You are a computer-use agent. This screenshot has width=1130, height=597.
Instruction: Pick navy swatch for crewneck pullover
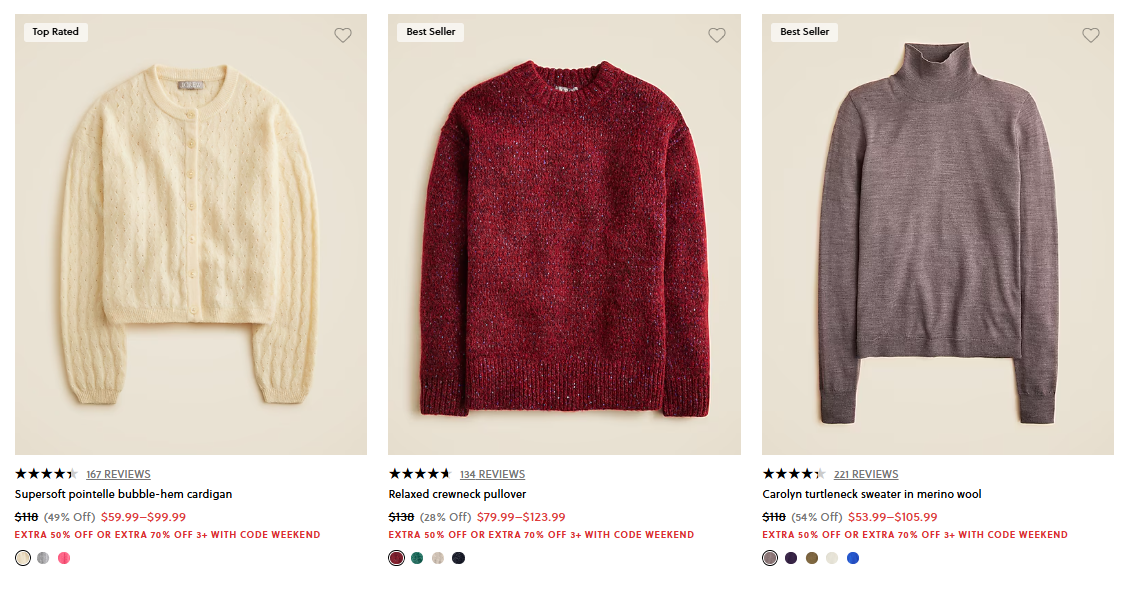(459, 558)
